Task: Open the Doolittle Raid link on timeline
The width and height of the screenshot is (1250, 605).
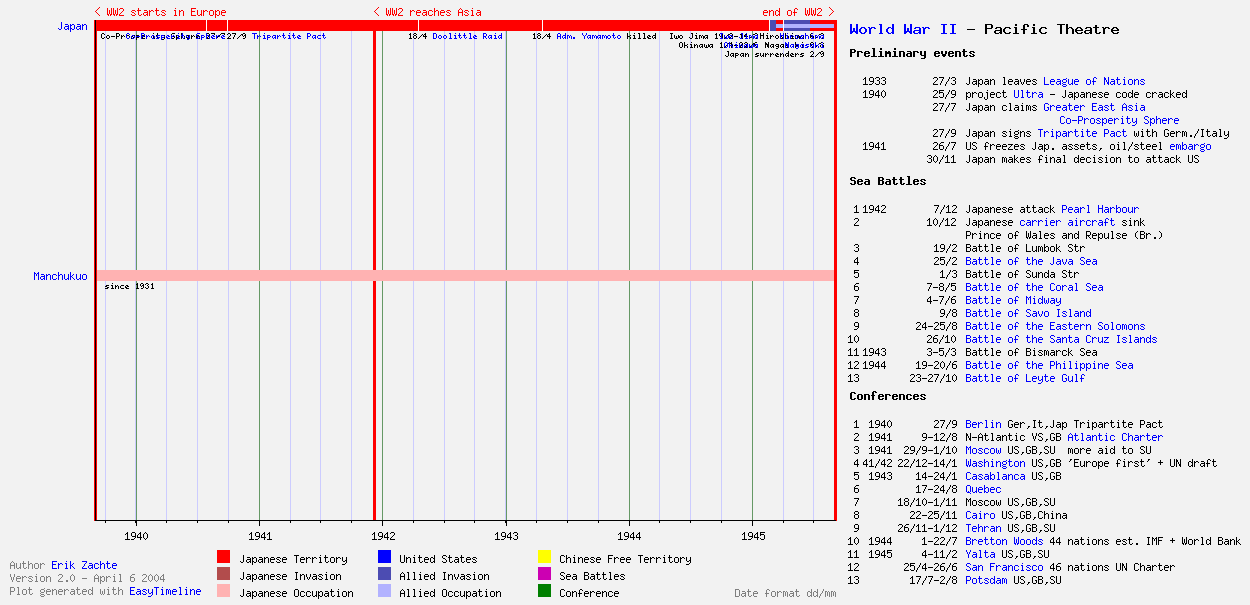Action: (467, 36)
